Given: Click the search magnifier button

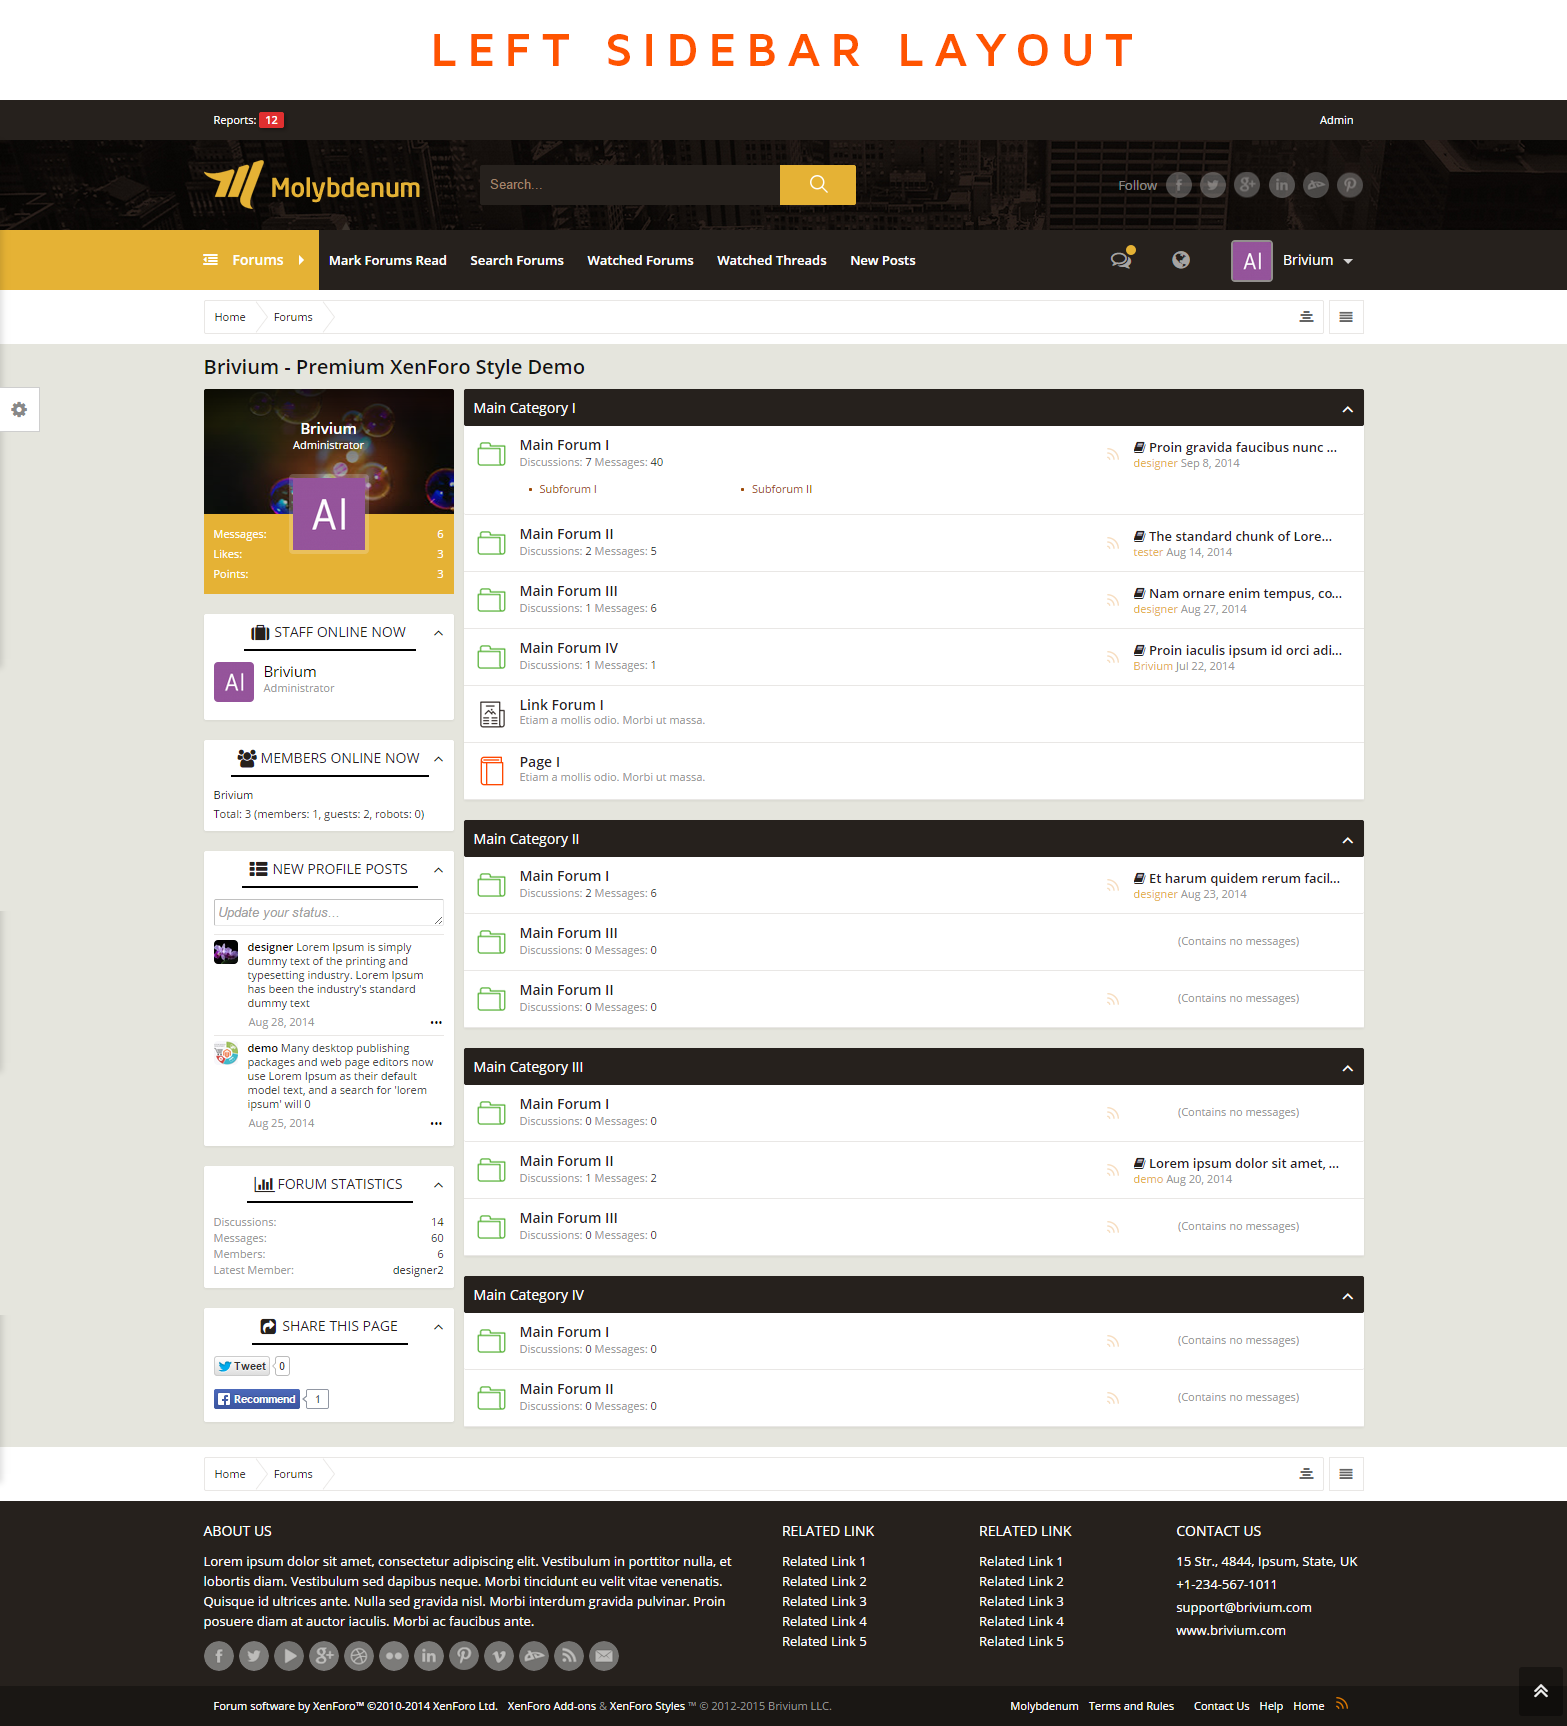Looking at the screenshot, I should tap(817, 185).
